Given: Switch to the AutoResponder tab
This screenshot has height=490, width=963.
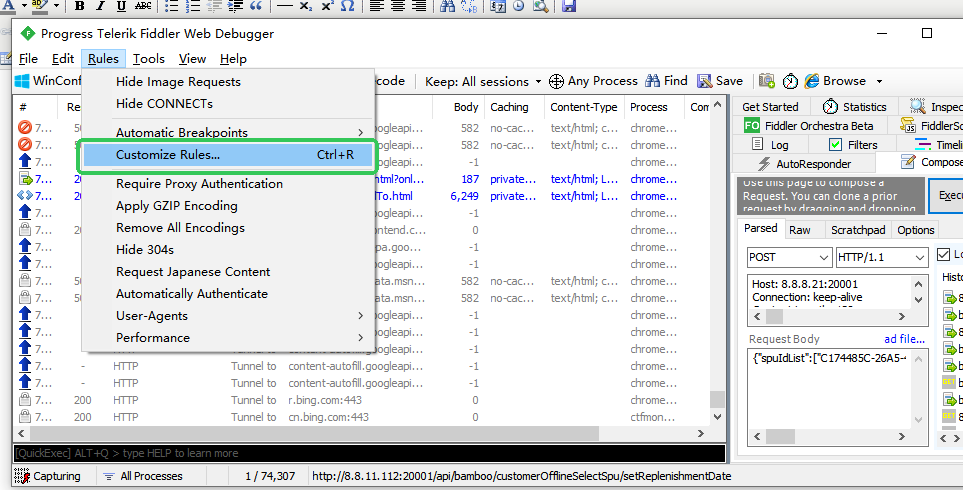Looking at the screenshot, I should [x=805, y=164].
